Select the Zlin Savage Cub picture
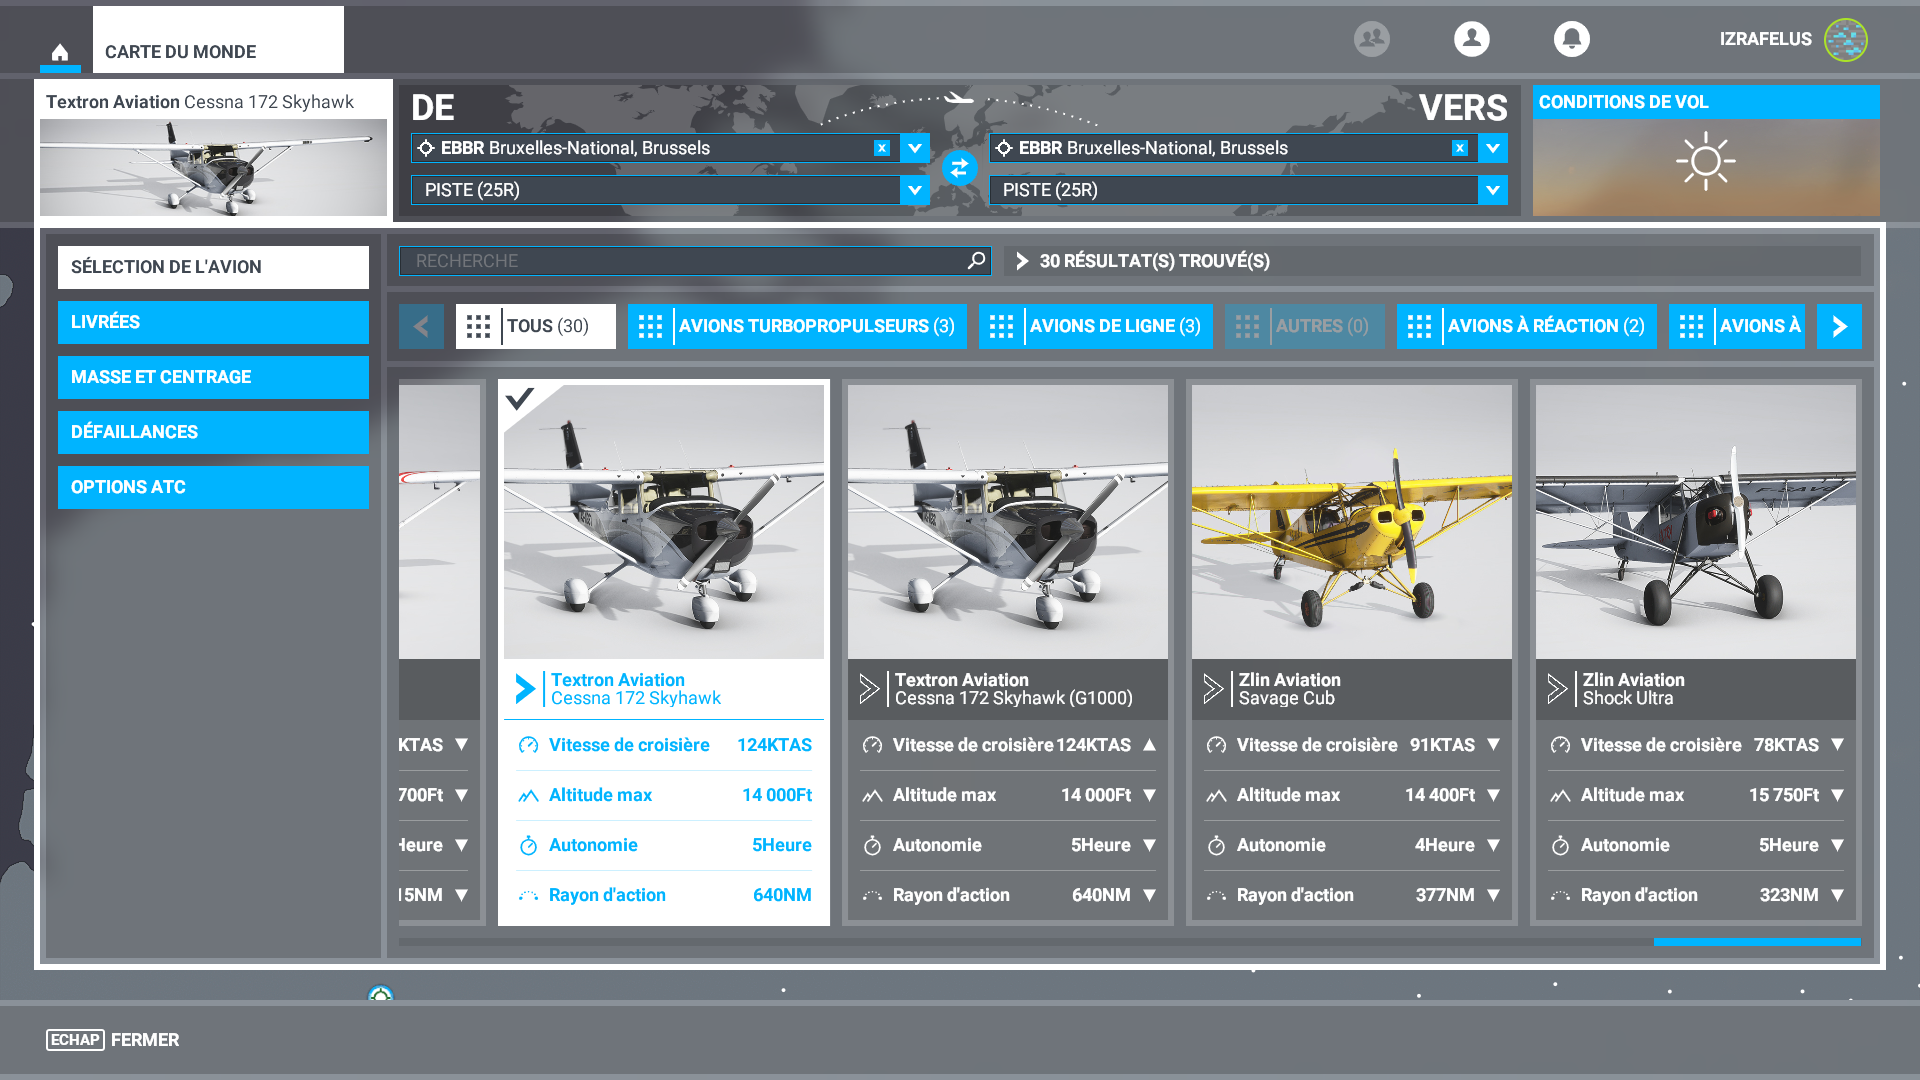Image resolution: width=1920 pixels, height=1080 pixels. [x=1351, y=521]
